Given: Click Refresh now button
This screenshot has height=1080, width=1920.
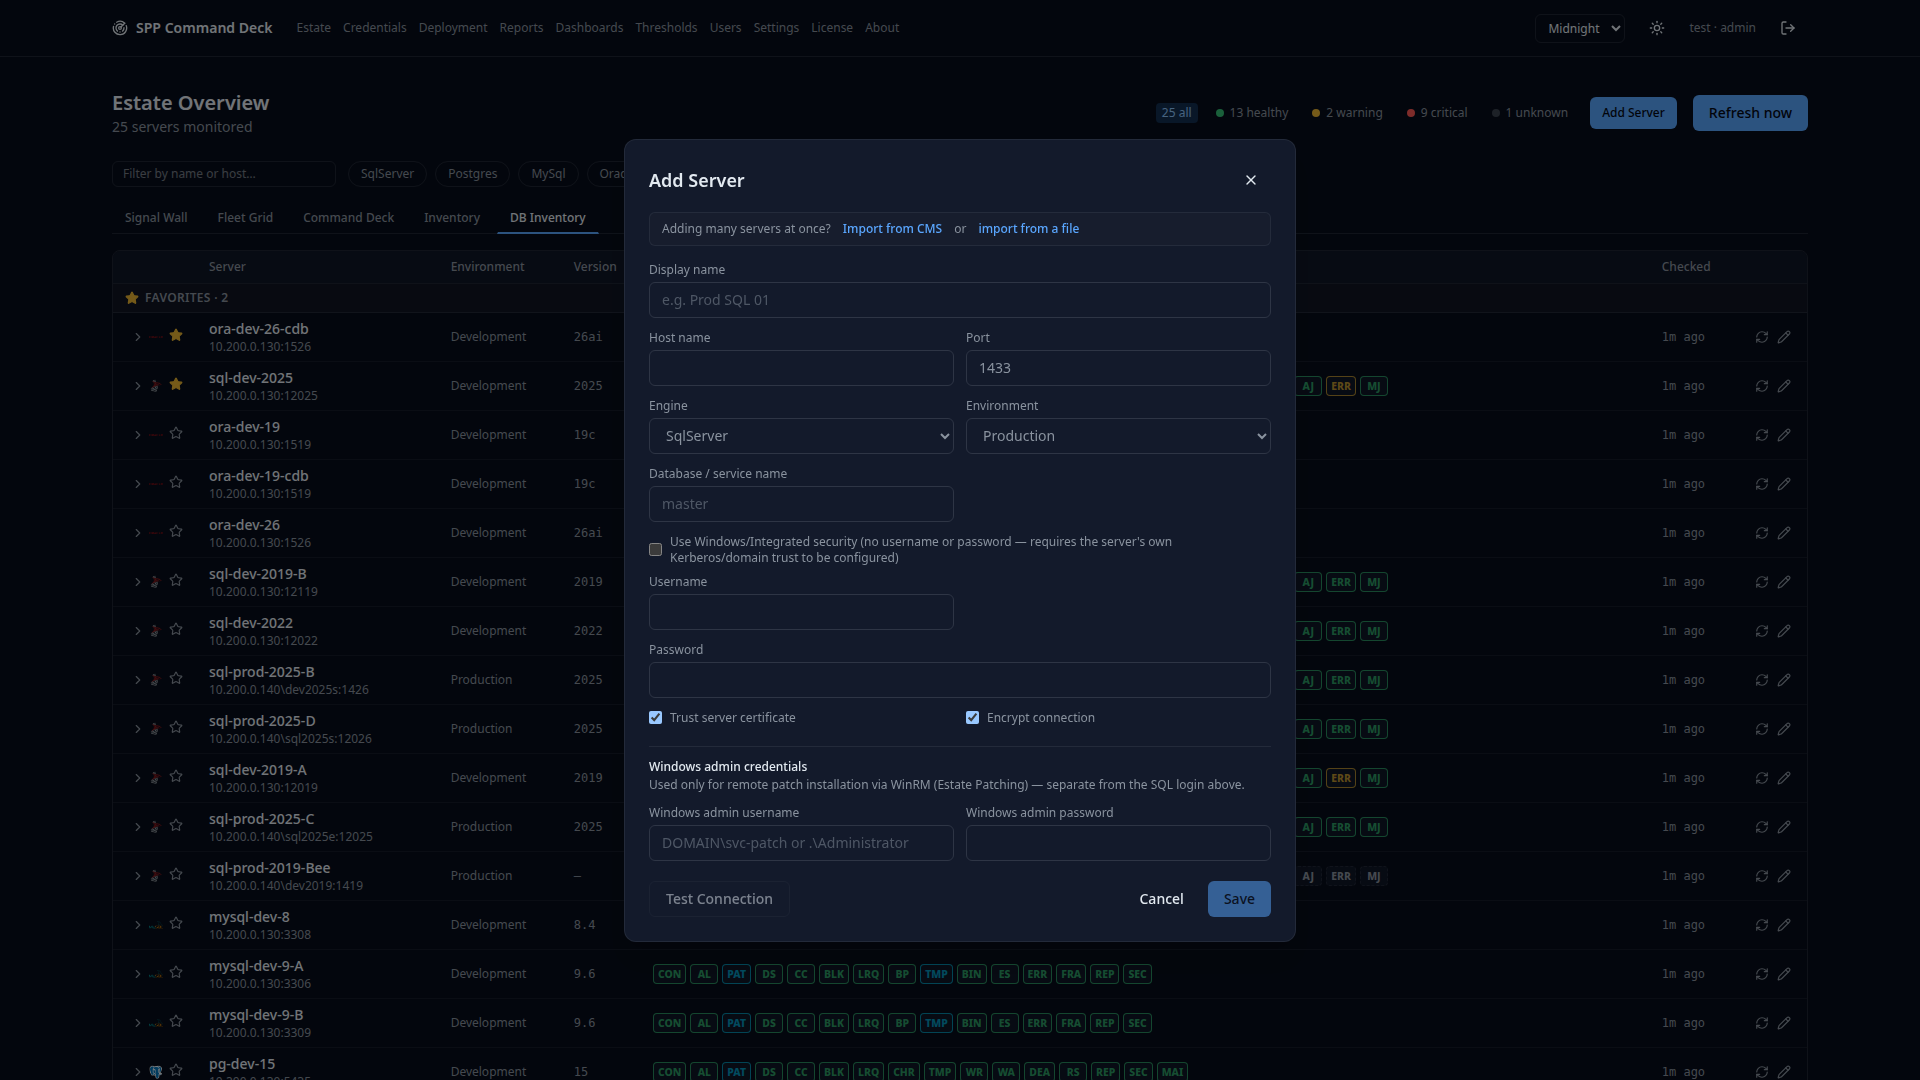Looking at the screenshot, I should 1750,113.
